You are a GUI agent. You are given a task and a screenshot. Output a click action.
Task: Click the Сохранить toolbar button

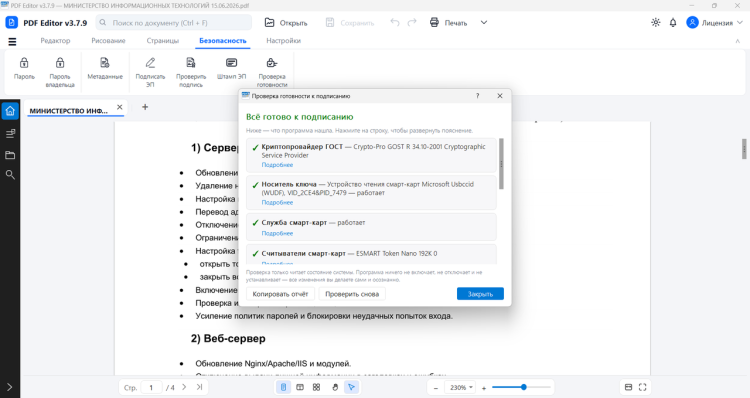click(x=350, y=22)
